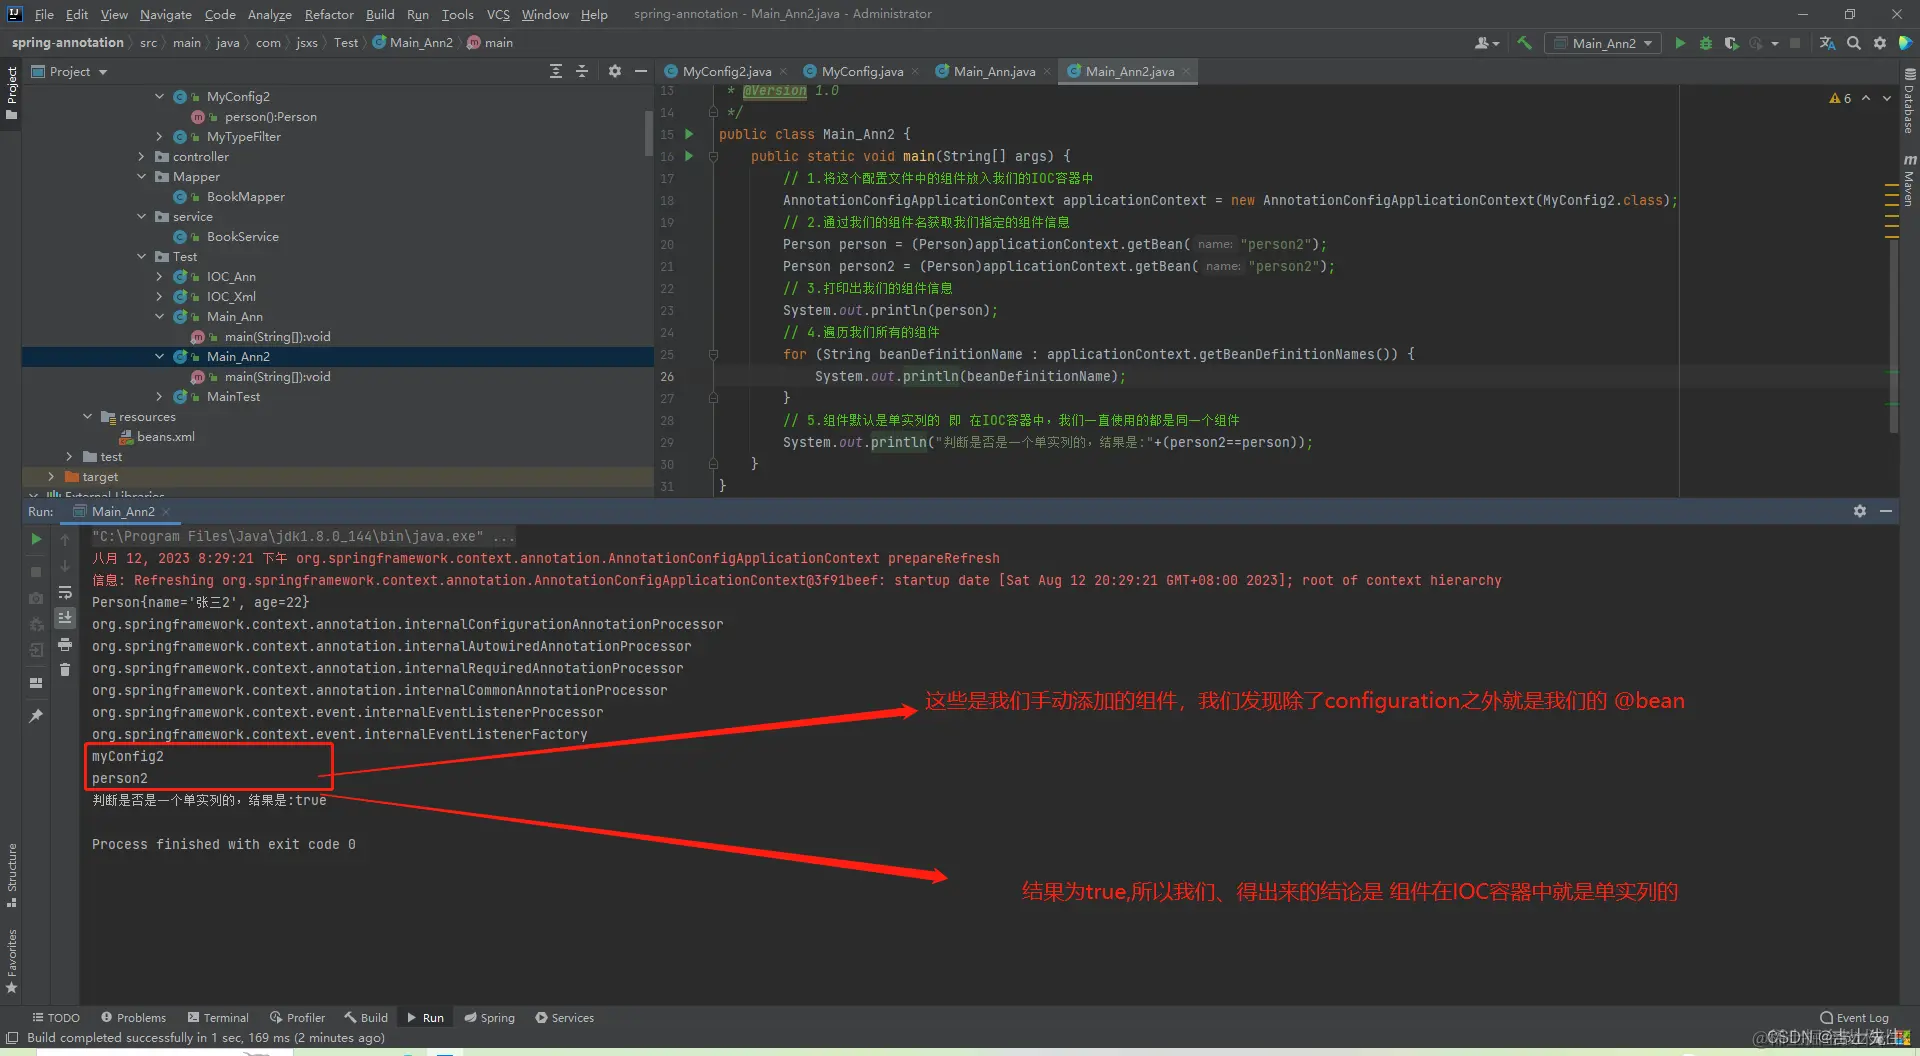Image resolution: width=1920 pixels, height=1056 pixels.
Task: Hide the Project tool window
Action: tap(641, 72)
